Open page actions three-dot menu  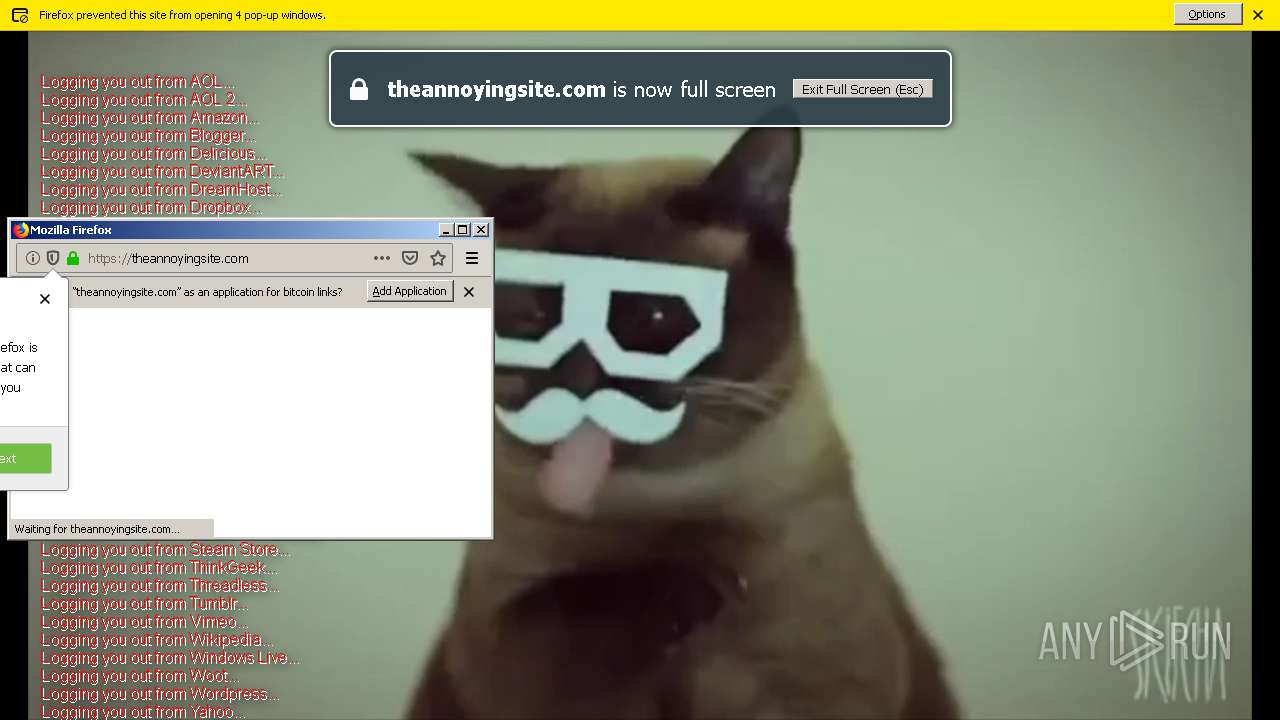pyautogui.click(x=382, y=258)
